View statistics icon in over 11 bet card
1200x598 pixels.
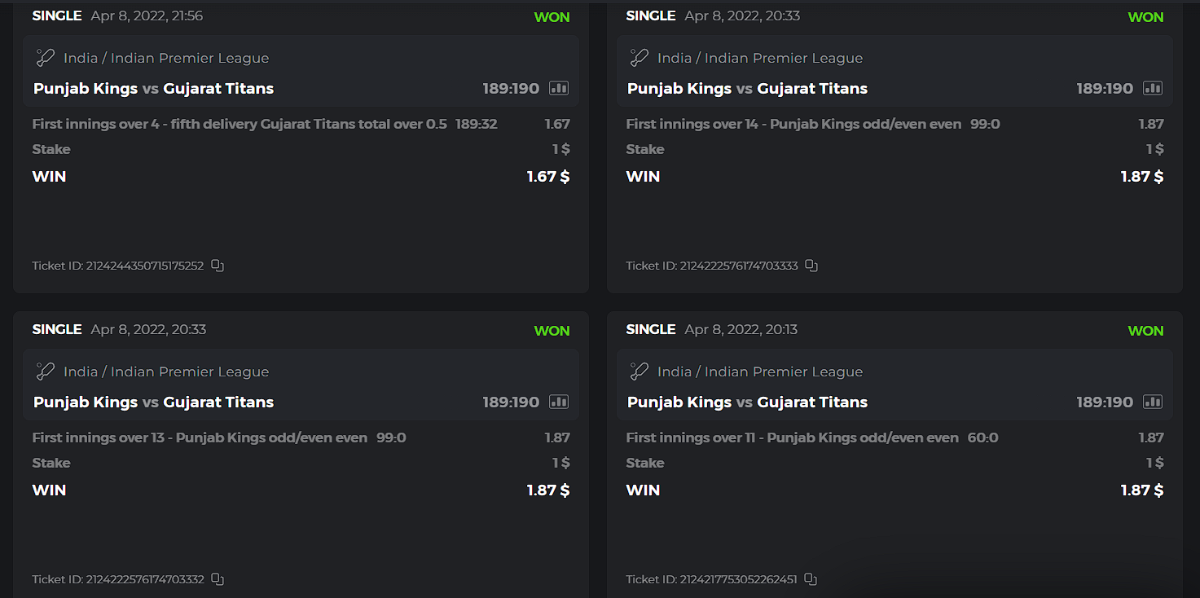point(1153,402)
